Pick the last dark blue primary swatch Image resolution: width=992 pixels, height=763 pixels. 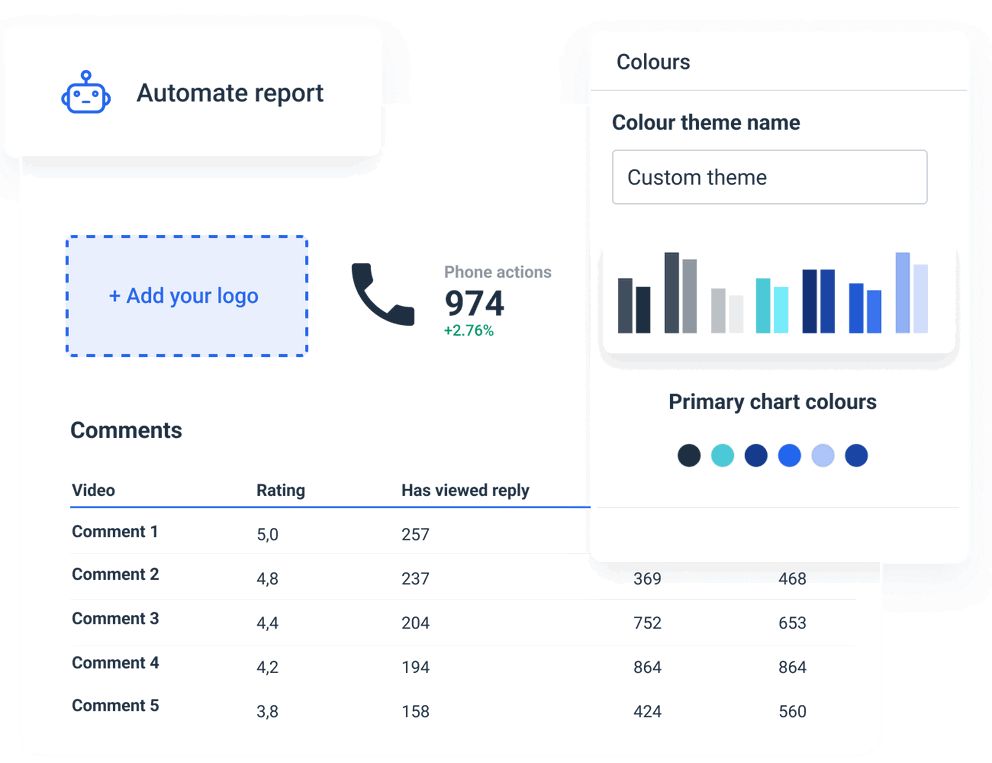point(857,456)
